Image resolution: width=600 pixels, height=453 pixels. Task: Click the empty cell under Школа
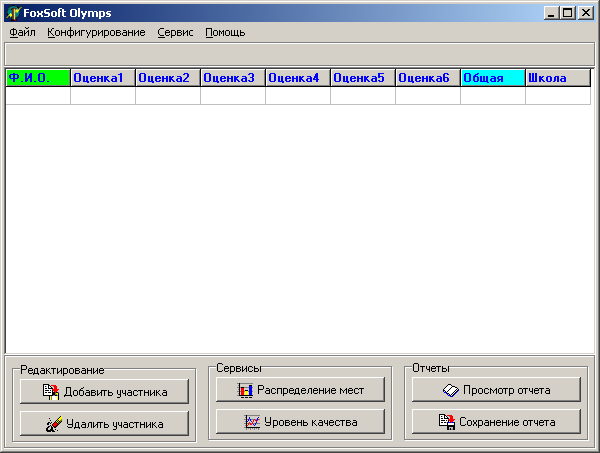558,96
